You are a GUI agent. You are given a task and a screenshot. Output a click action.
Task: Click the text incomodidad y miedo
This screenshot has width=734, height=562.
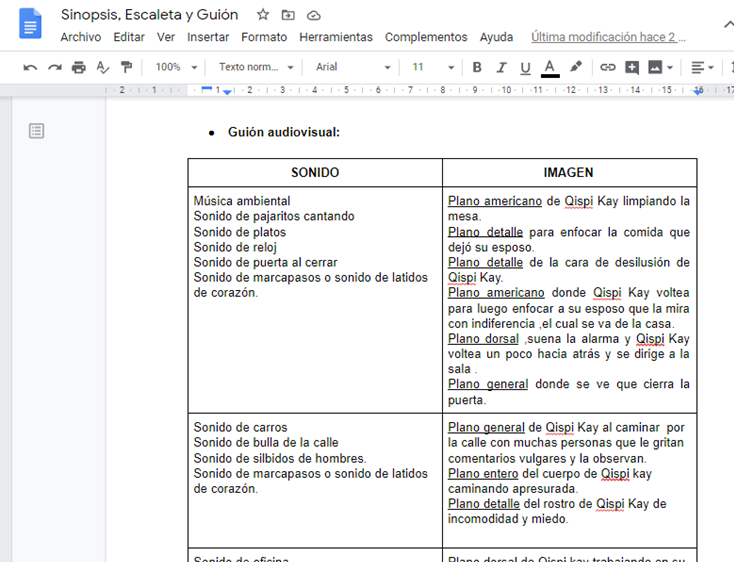tap(508, 519)
